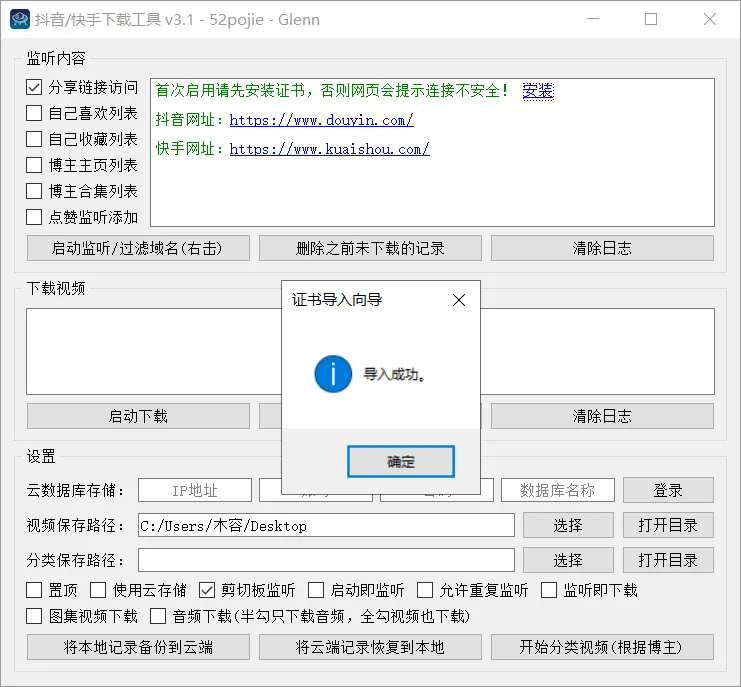Click the 视频保存路径 path field

(326, 525)
